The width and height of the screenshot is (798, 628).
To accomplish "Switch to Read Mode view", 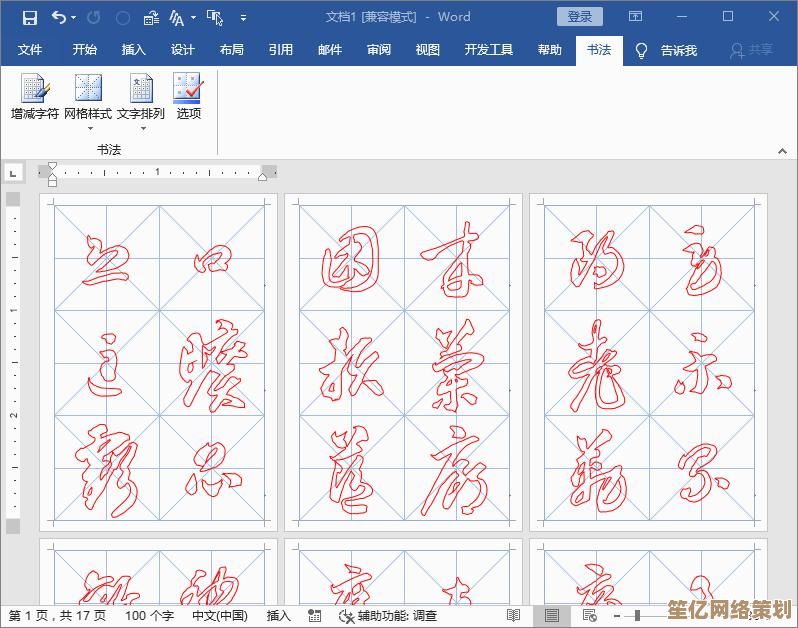I will point(513,616).
